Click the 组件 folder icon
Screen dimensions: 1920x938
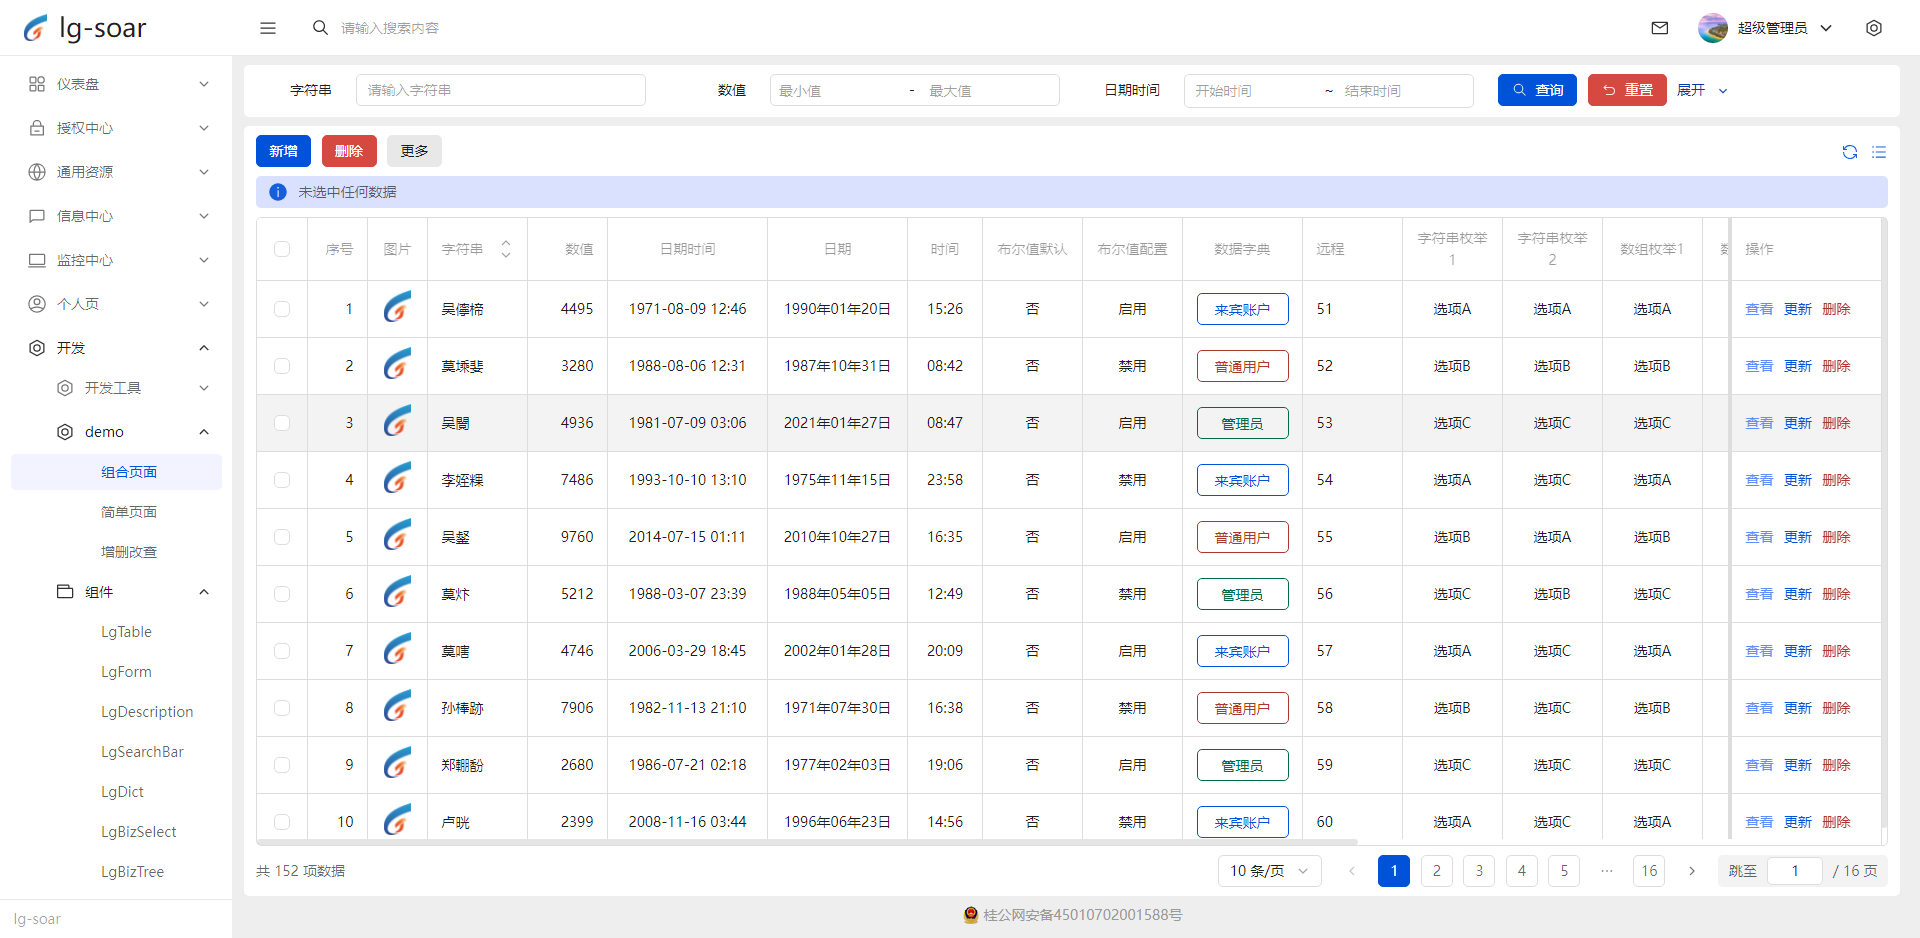(65, 592)
